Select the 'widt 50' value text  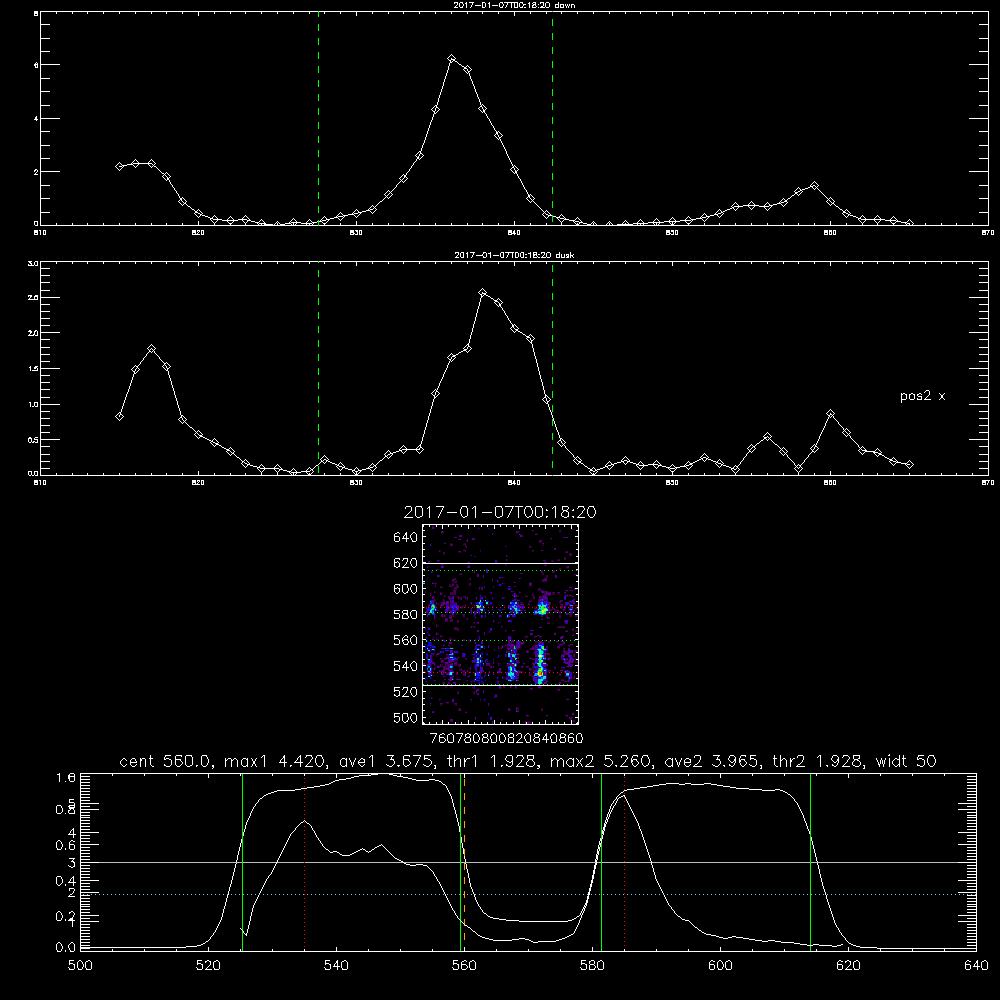[906, 761]
